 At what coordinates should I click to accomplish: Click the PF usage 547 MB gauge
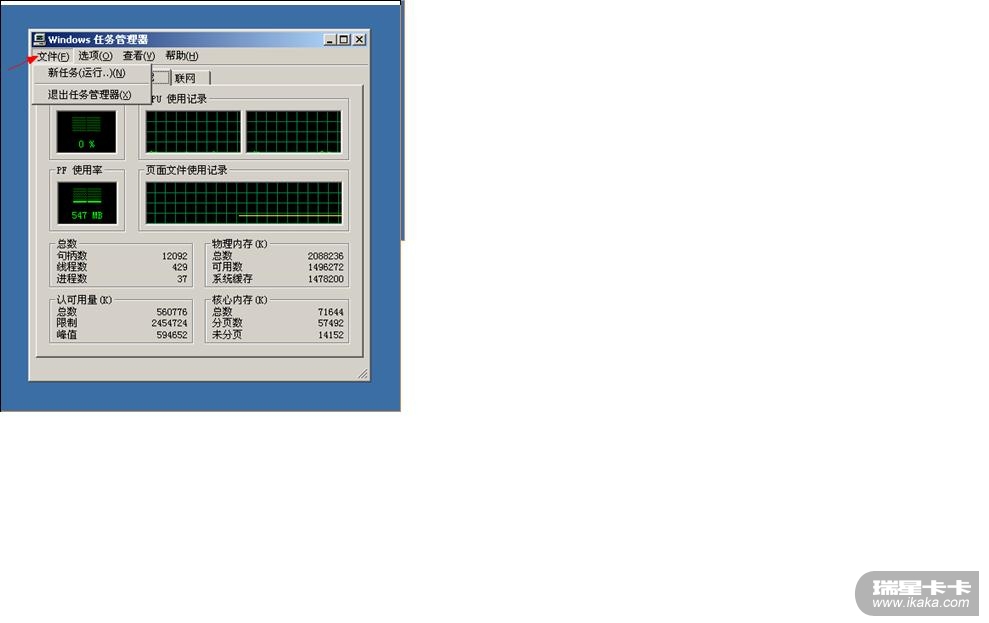coord(87,203)
